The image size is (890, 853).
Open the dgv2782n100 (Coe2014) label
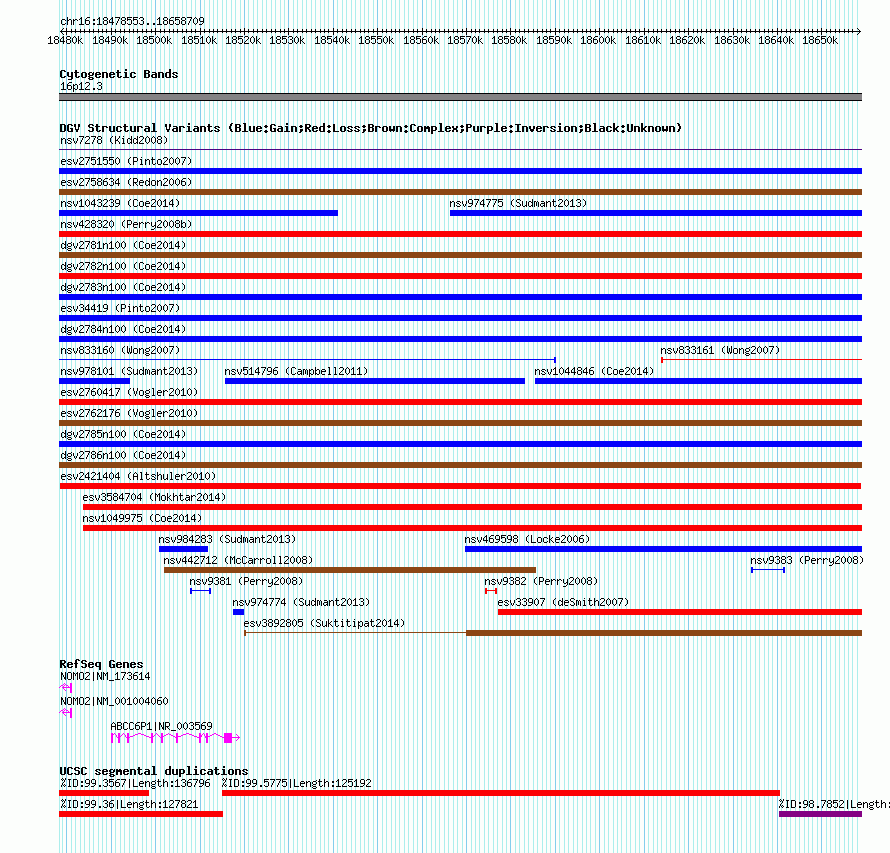tap(123, 266)
